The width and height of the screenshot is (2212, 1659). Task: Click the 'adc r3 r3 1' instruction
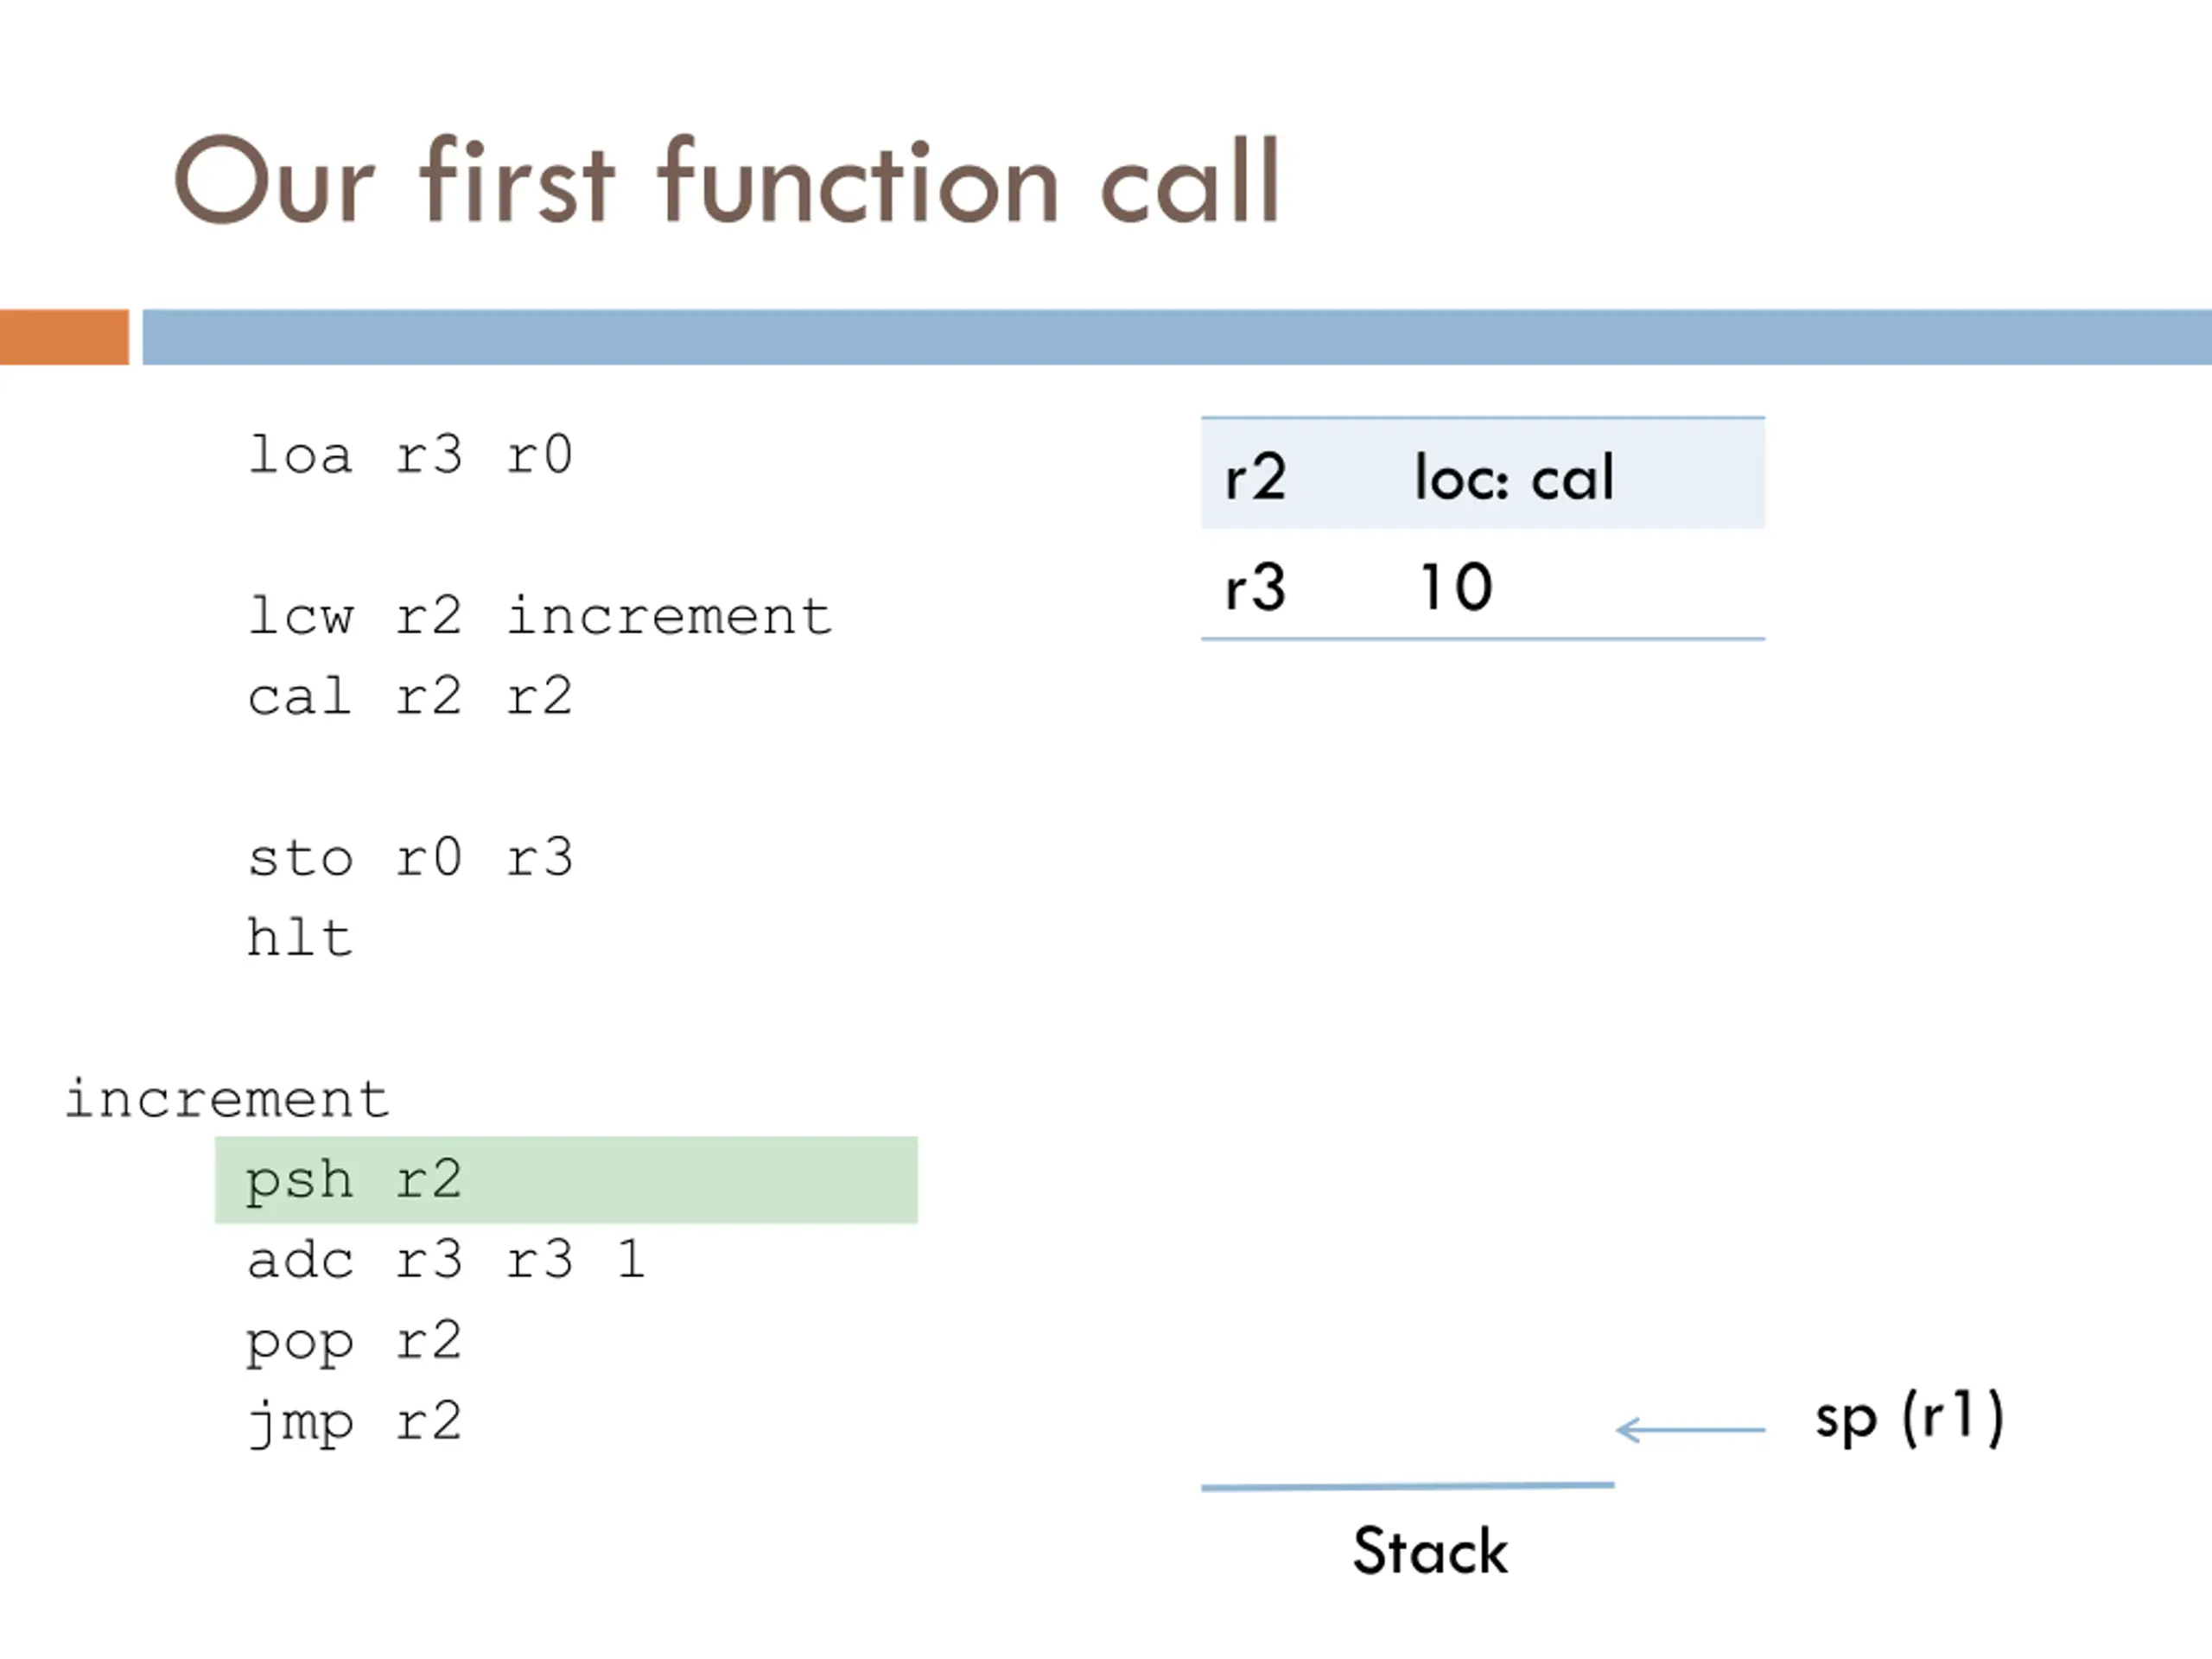click(446, 1260)
